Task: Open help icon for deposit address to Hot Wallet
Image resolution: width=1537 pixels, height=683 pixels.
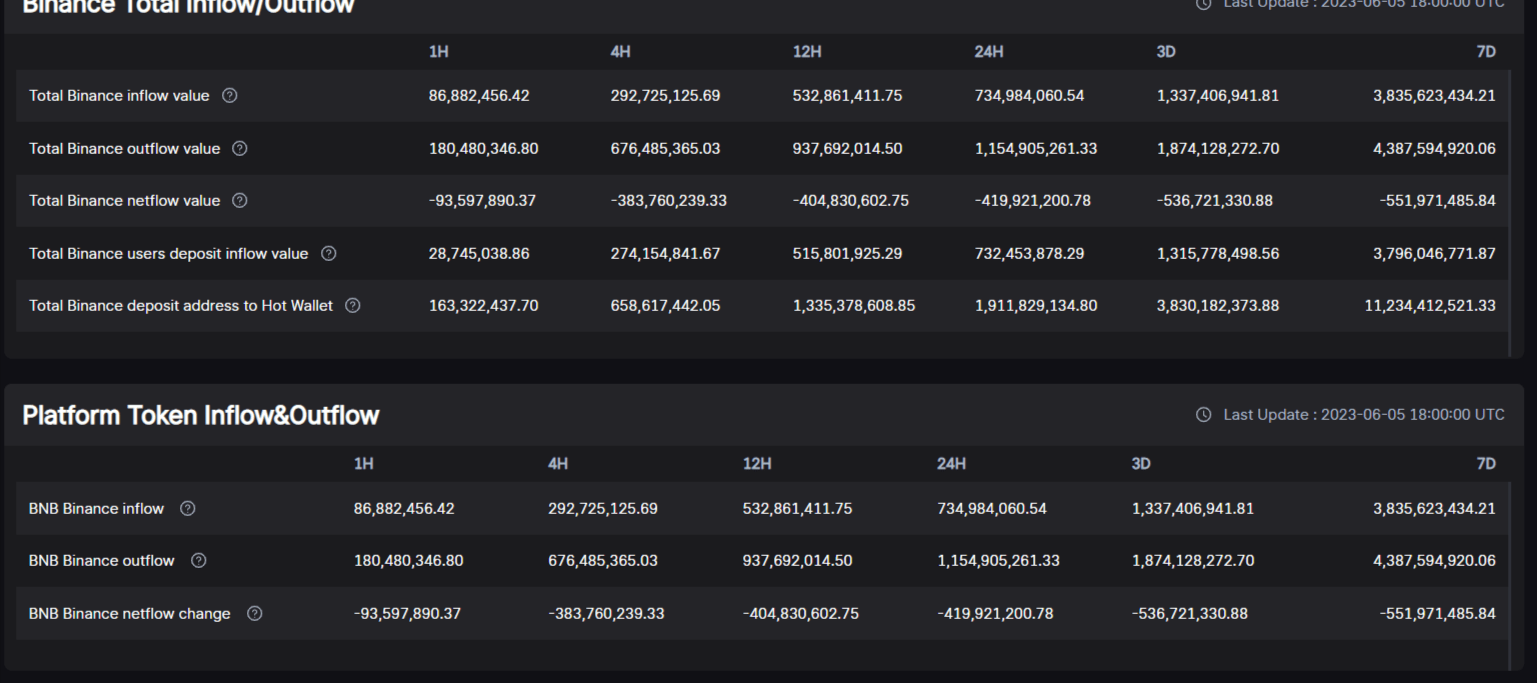Action: tap(353, 305)
